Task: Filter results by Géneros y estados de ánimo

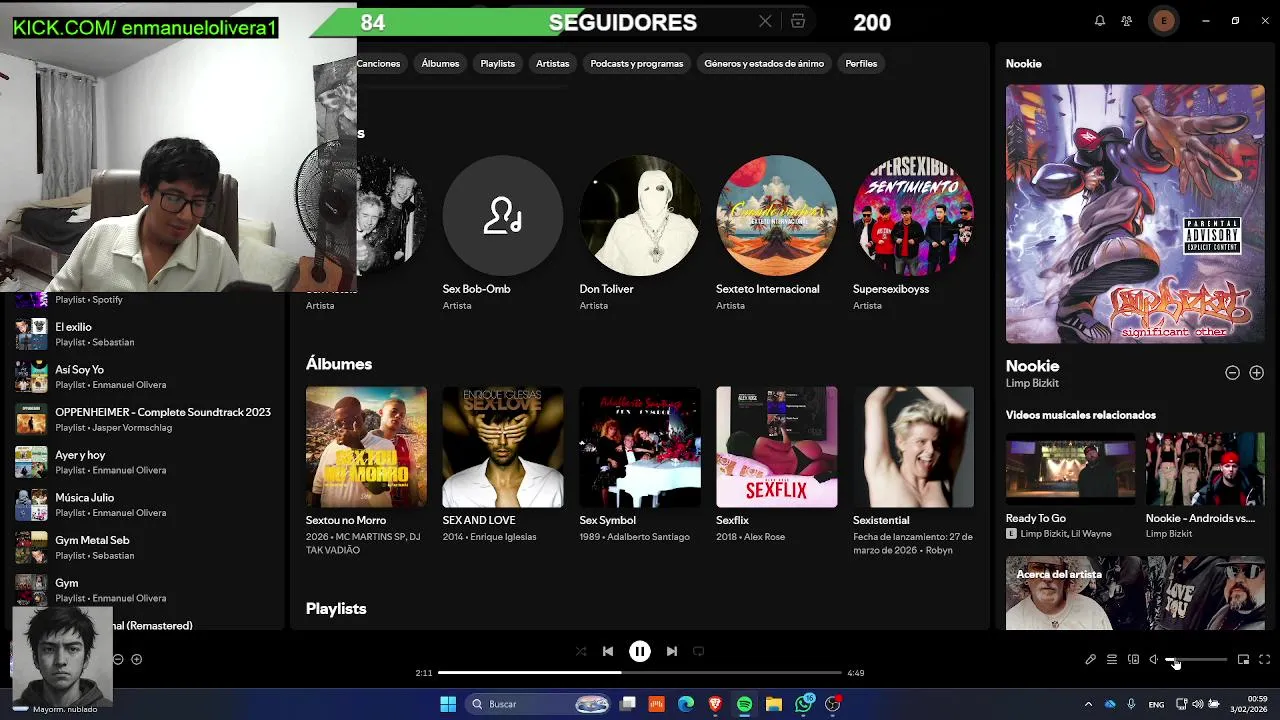Action: [764, 63]
